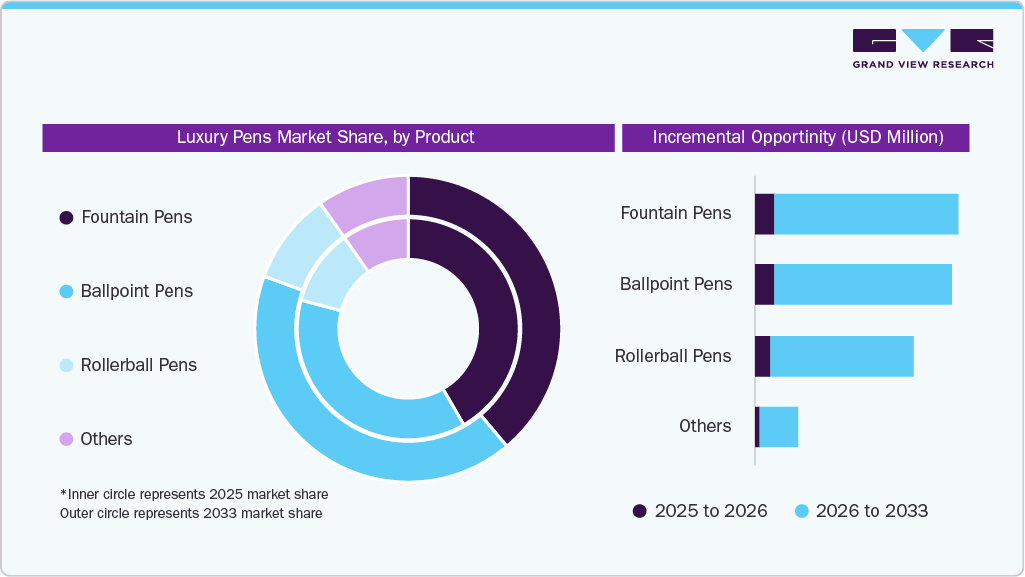1025x577 pixels.
Task: Click the Rollerball Pens 2026 to 2033 bar
Action: pyautogui.click(x=842, y=356)
